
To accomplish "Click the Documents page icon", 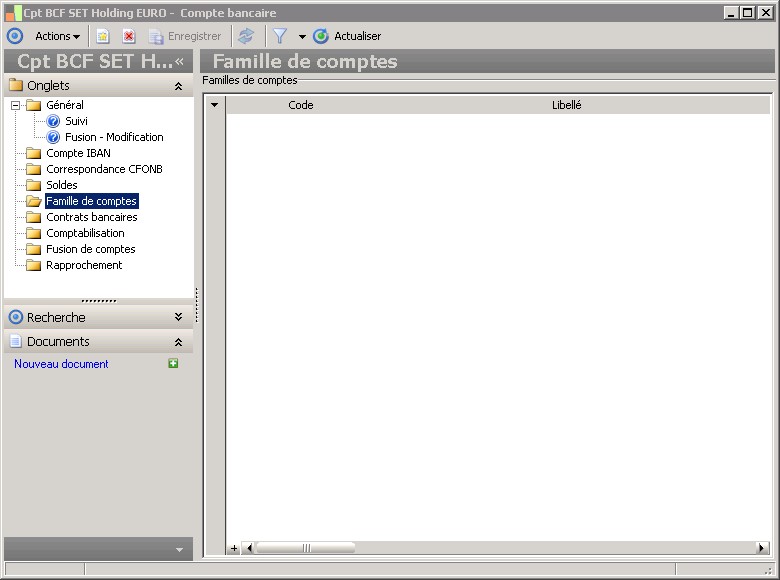I will point(16,341).
